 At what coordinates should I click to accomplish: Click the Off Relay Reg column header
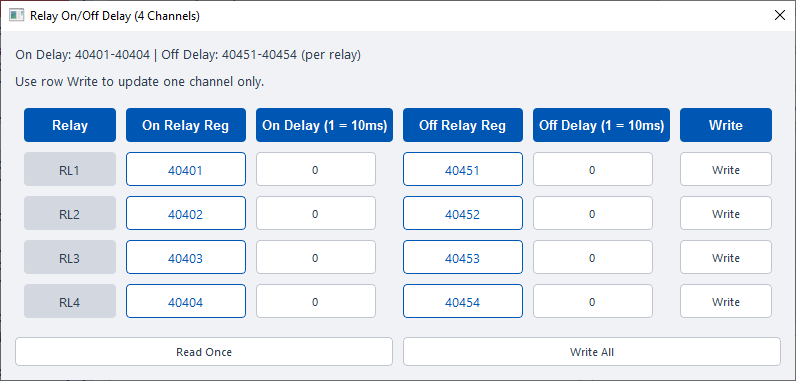tap(463, 125)
